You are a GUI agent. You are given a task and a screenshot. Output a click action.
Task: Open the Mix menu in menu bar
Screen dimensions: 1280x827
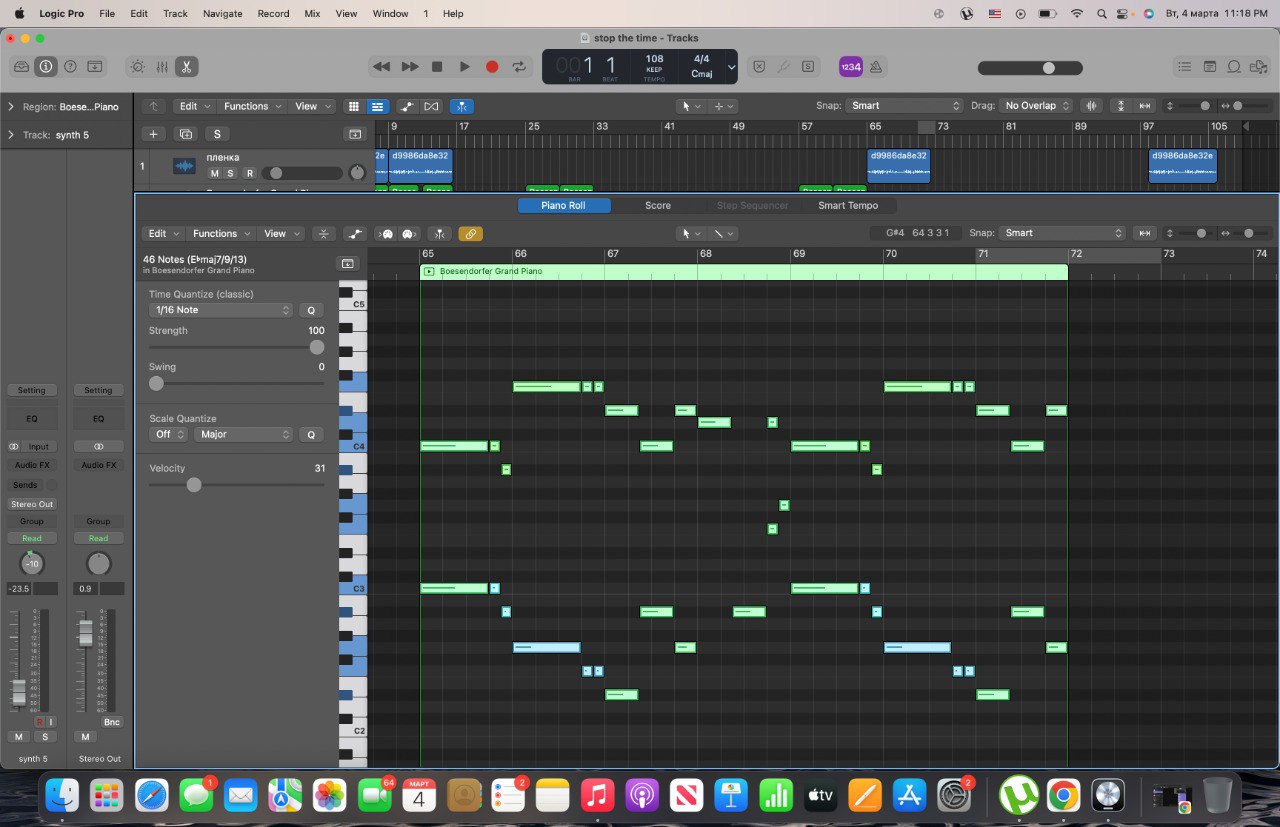coord(312,13)
